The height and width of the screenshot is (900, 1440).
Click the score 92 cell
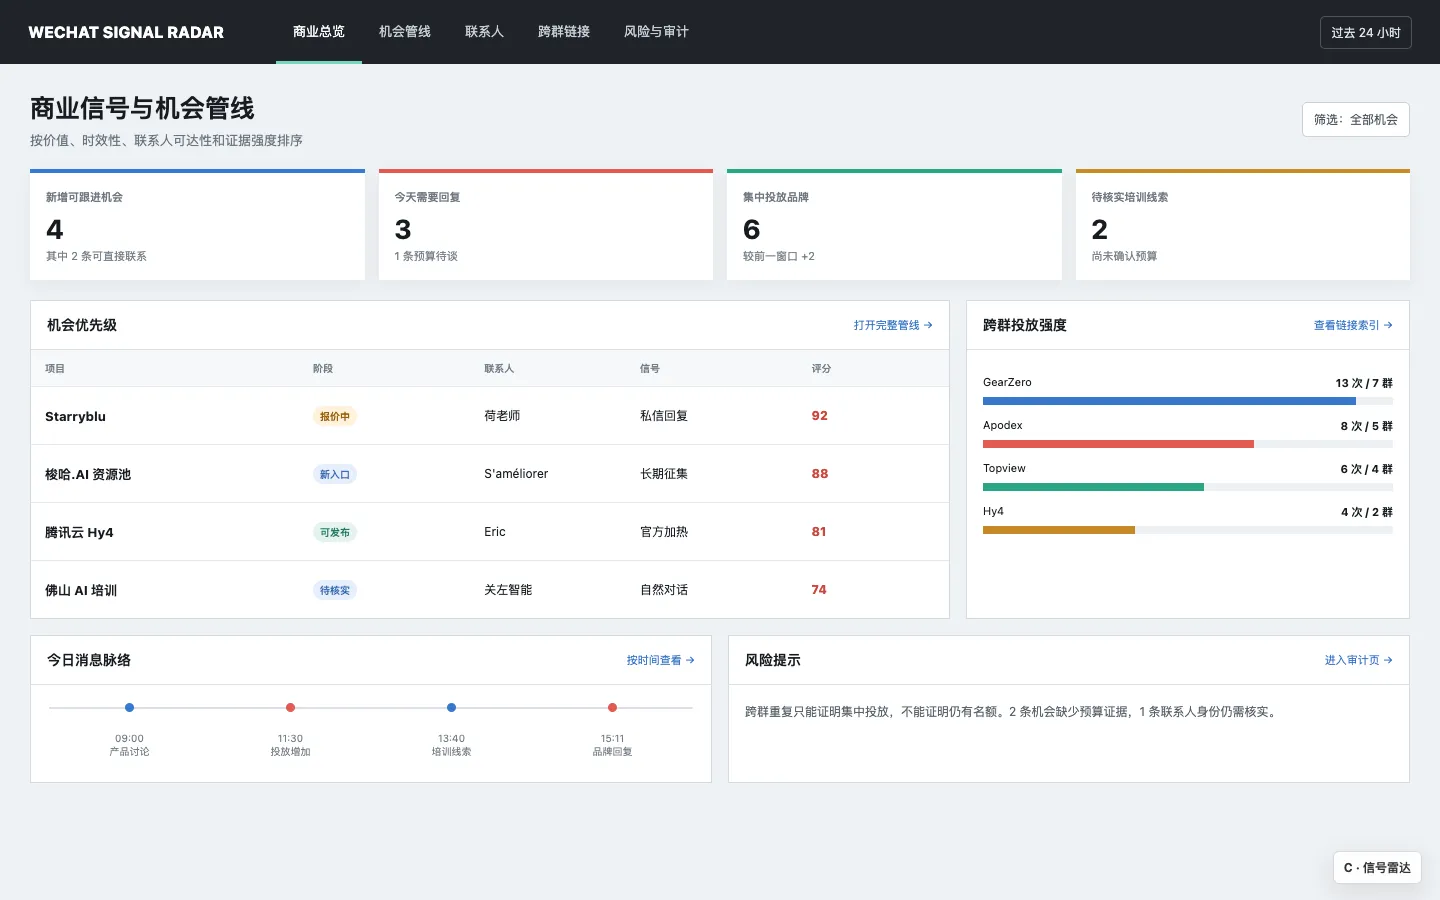[820, 416]
